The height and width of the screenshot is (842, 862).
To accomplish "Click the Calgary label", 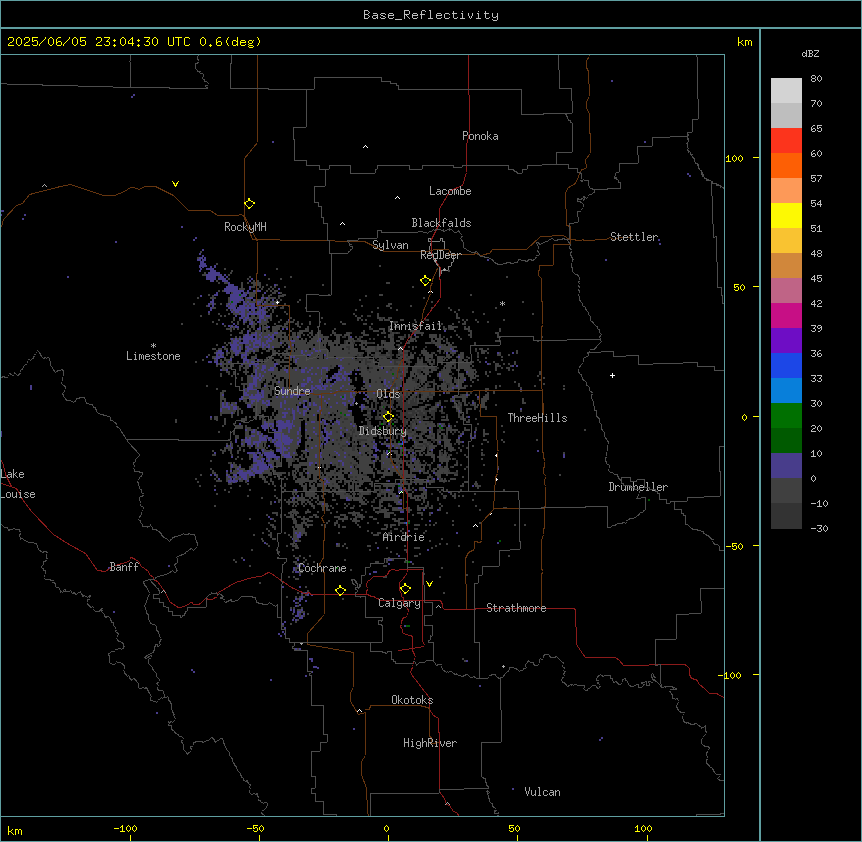I will click(399, 603).
